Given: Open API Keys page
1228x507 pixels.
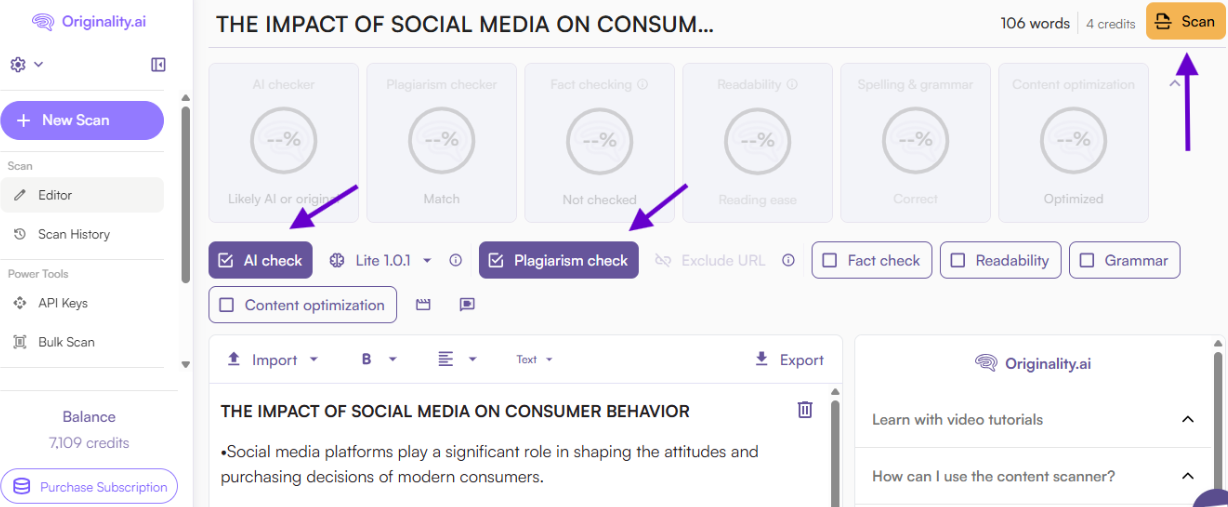Looking at the screenshot, I should click(x=82, y=303).
